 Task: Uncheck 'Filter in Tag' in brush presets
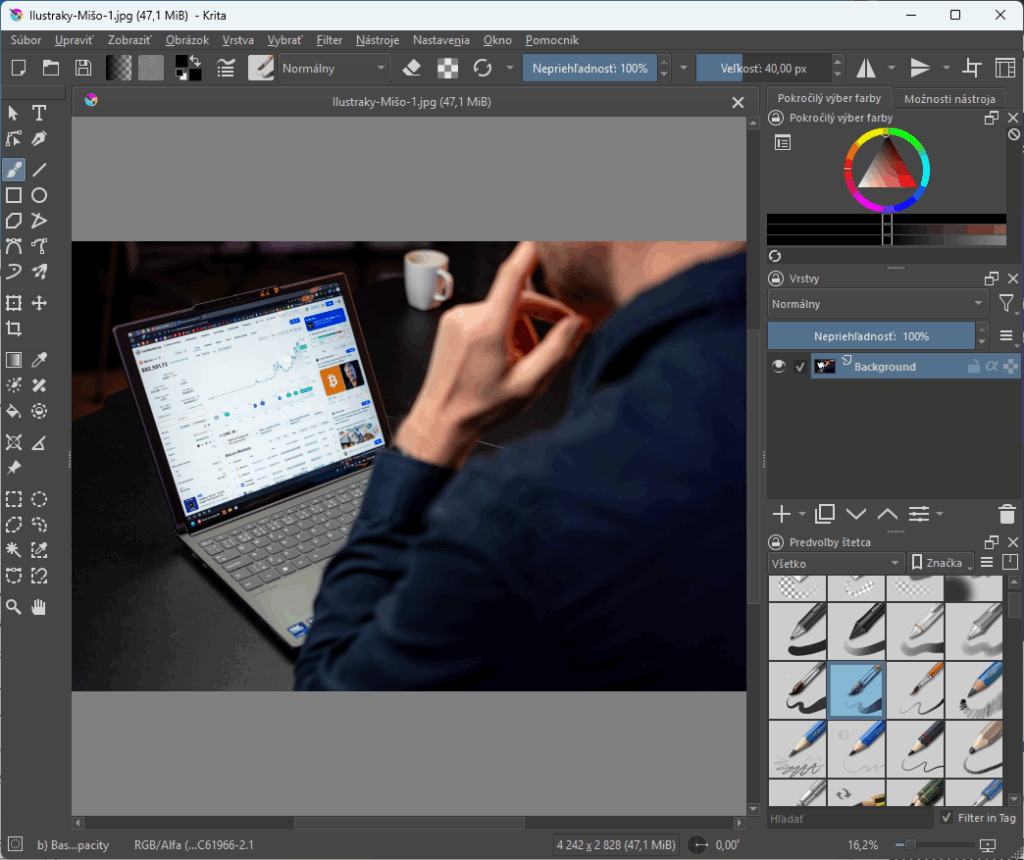click(x=948, y=817)
